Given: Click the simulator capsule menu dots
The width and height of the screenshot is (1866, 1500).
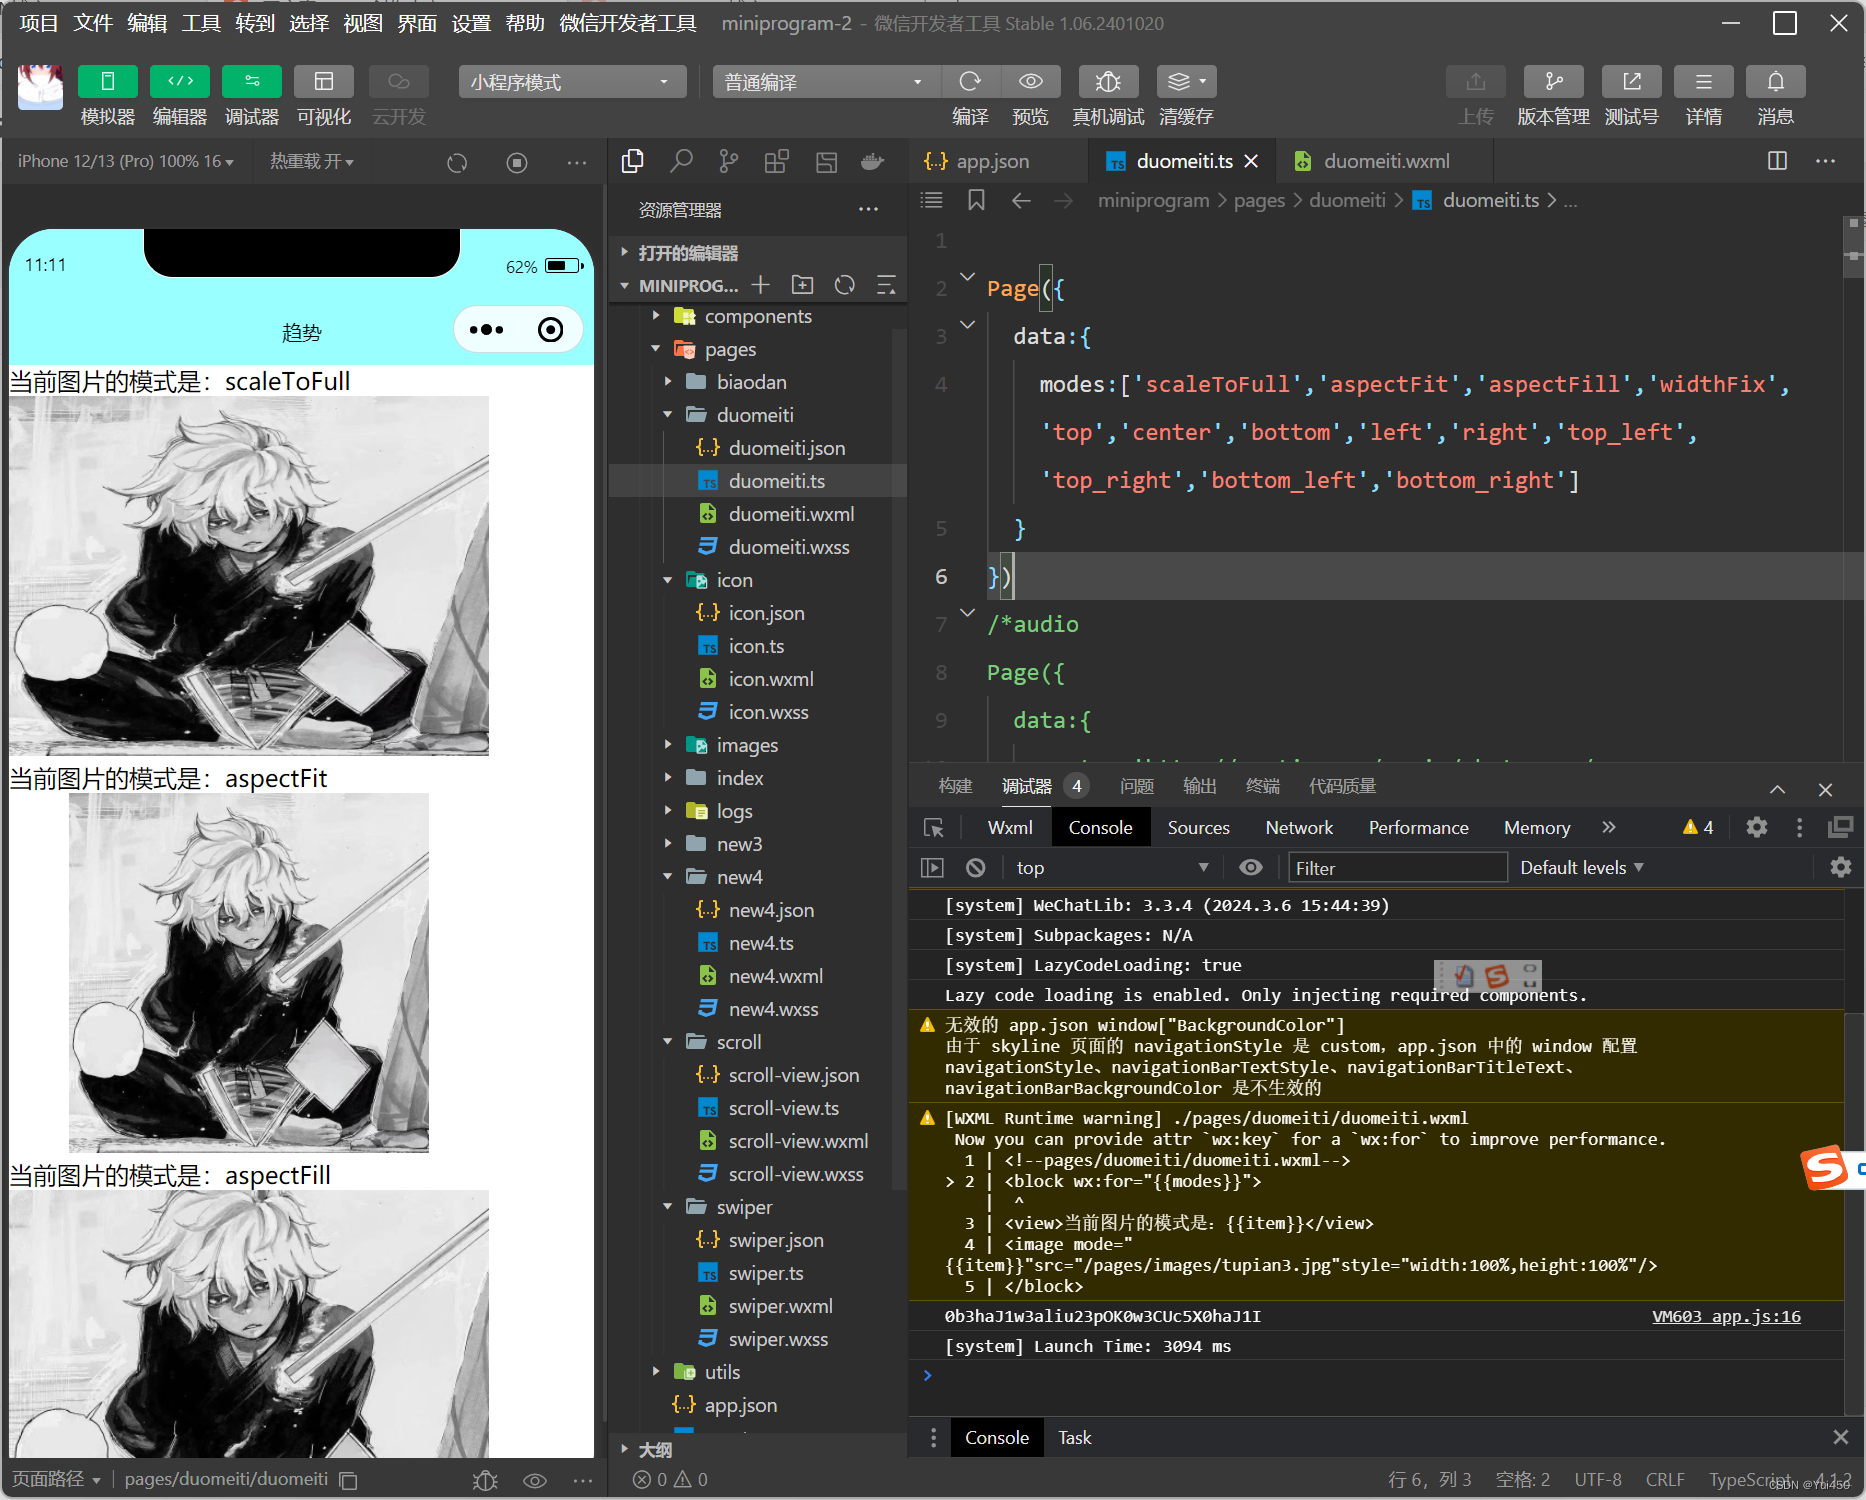Looking at the screenshot, I should coord(486,330).
